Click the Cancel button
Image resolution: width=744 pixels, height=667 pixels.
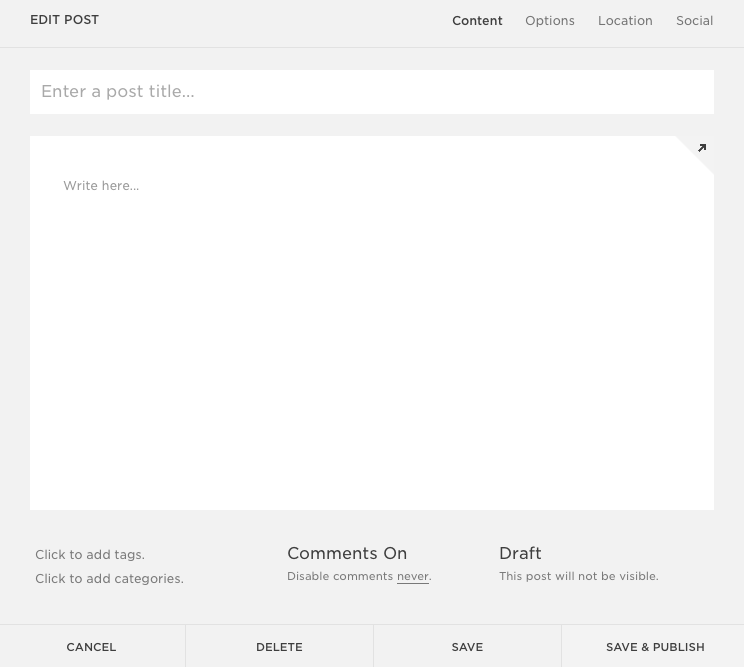[91, 647]
